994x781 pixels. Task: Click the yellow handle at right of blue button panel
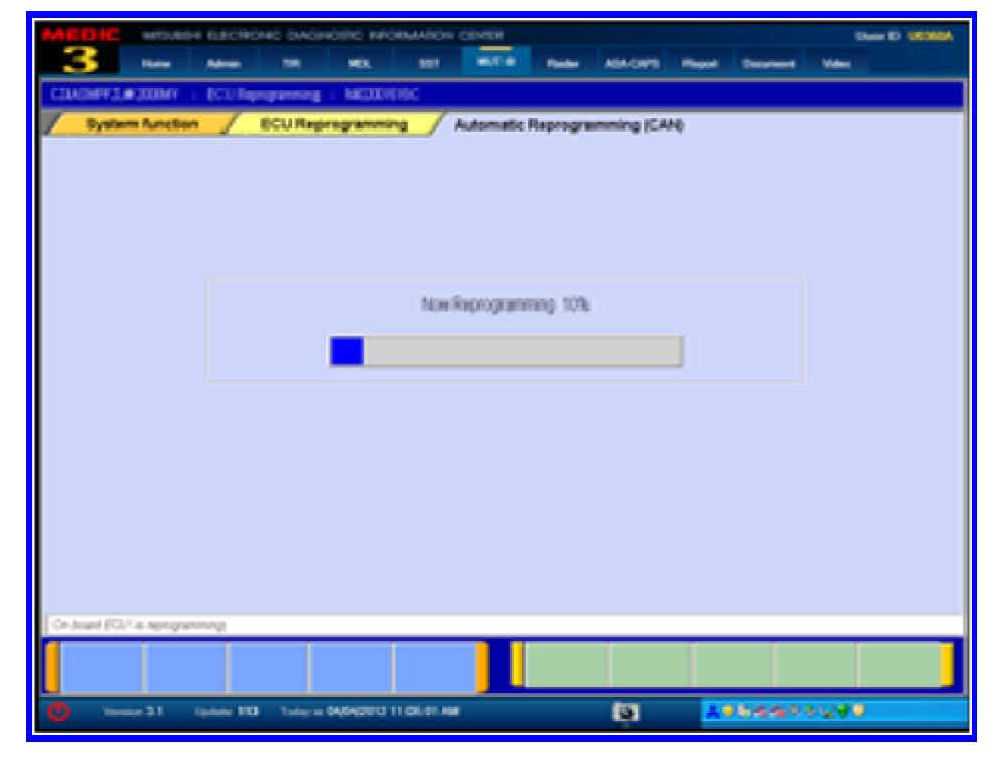(x=481, y=667)
